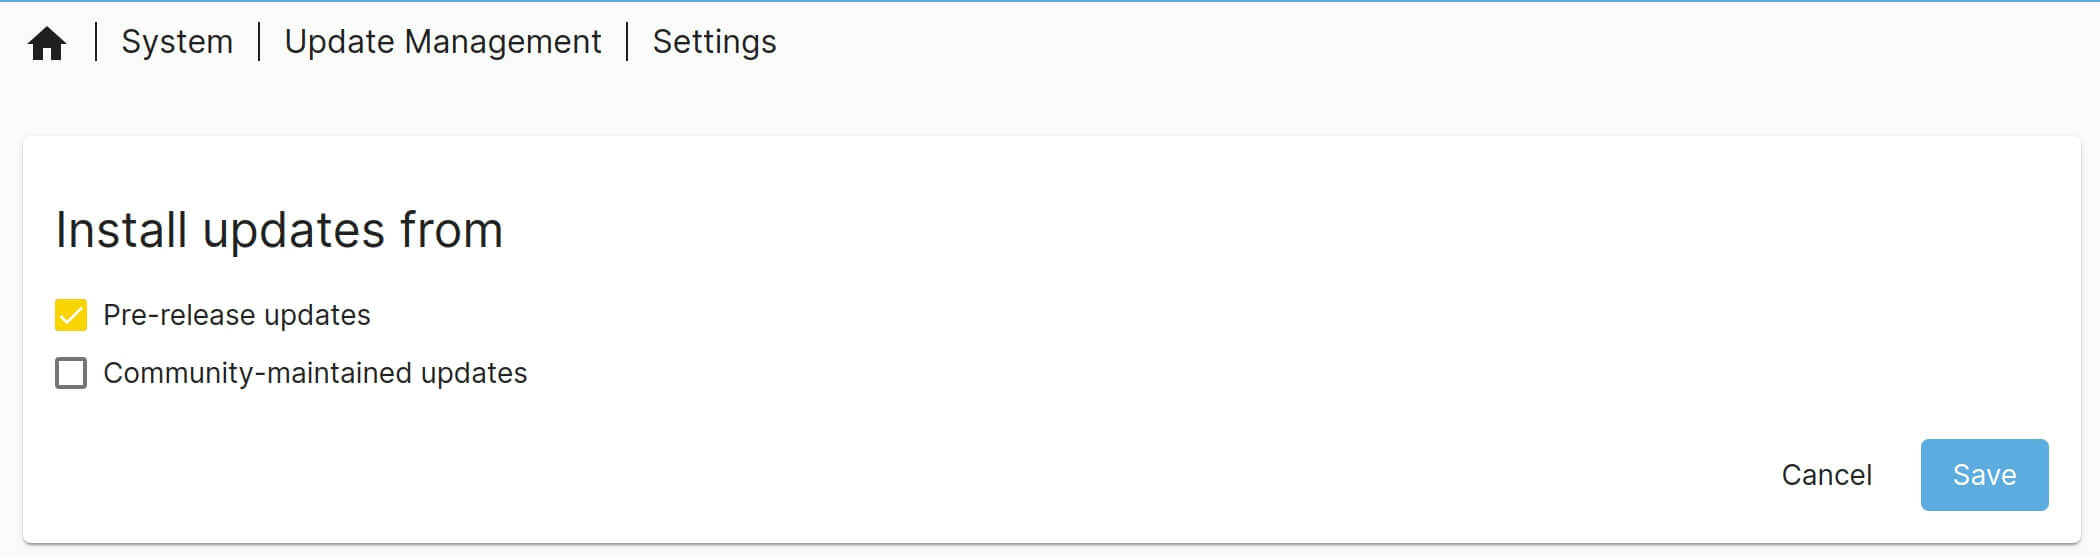Click the home icon in the breadcrumb
Image resolution: width=2100 pixels, height=558 pixels.
click(x=47, y=43)
